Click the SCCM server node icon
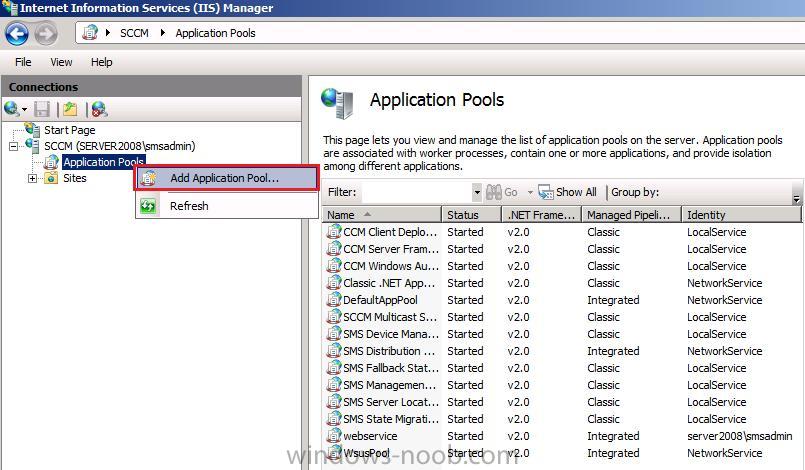 click(32, 145)
